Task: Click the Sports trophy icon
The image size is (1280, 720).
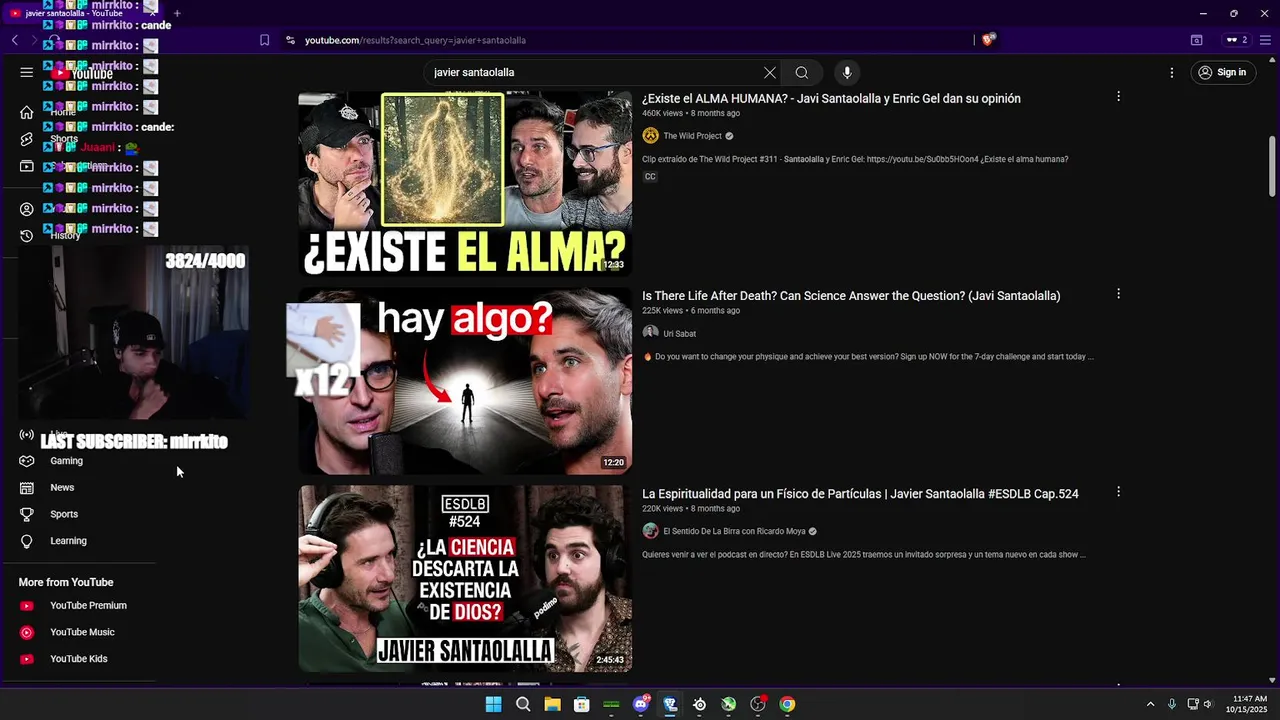Action: [x=27, y=514]
